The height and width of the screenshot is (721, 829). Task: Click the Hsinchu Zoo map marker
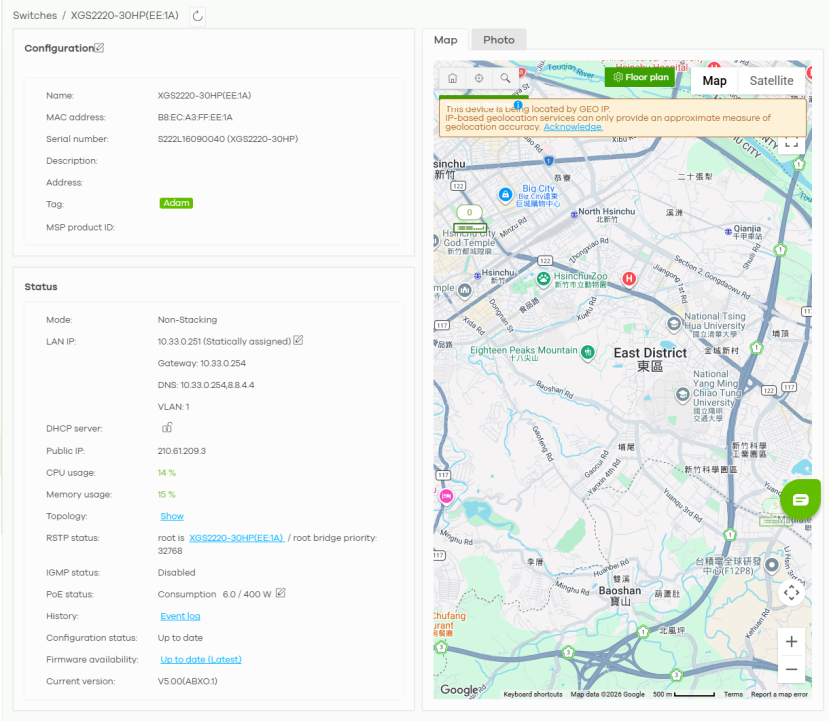point(544,279)
